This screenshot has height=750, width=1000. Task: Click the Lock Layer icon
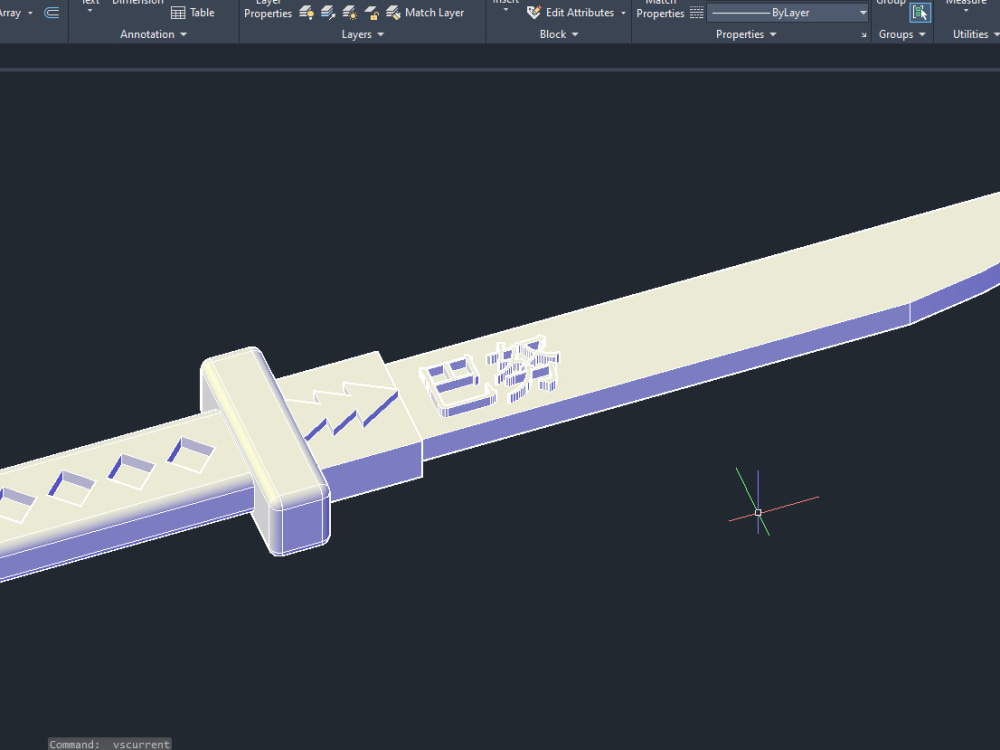pyautogui.click(x=371, y=13)
